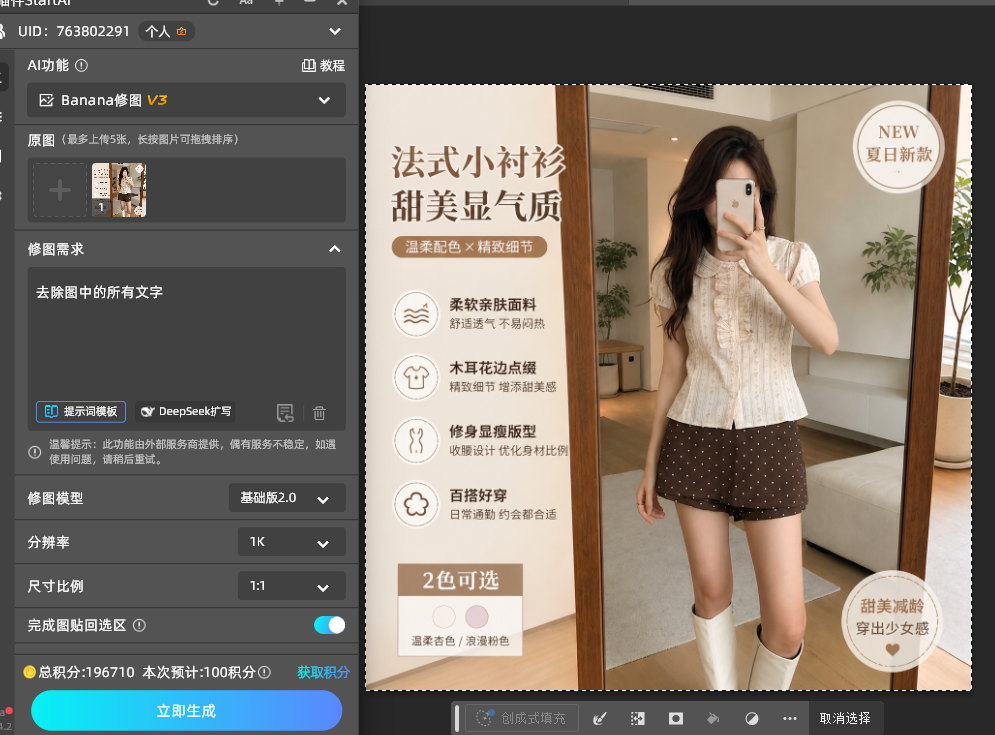Toggle the 完成图贴回选区 switch
The height and width of the screenshot is (735, 995).
point(329,625)
